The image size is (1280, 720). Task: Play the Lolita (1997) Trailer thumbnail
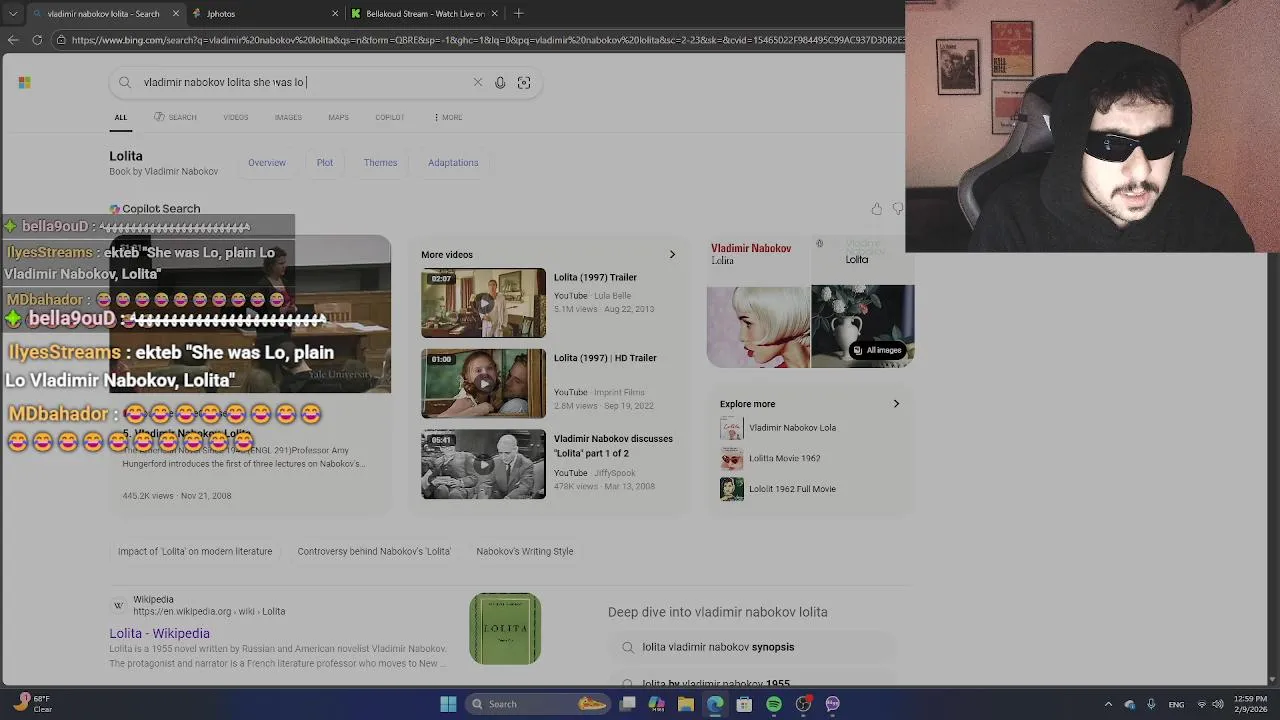[x=483, y=303]
